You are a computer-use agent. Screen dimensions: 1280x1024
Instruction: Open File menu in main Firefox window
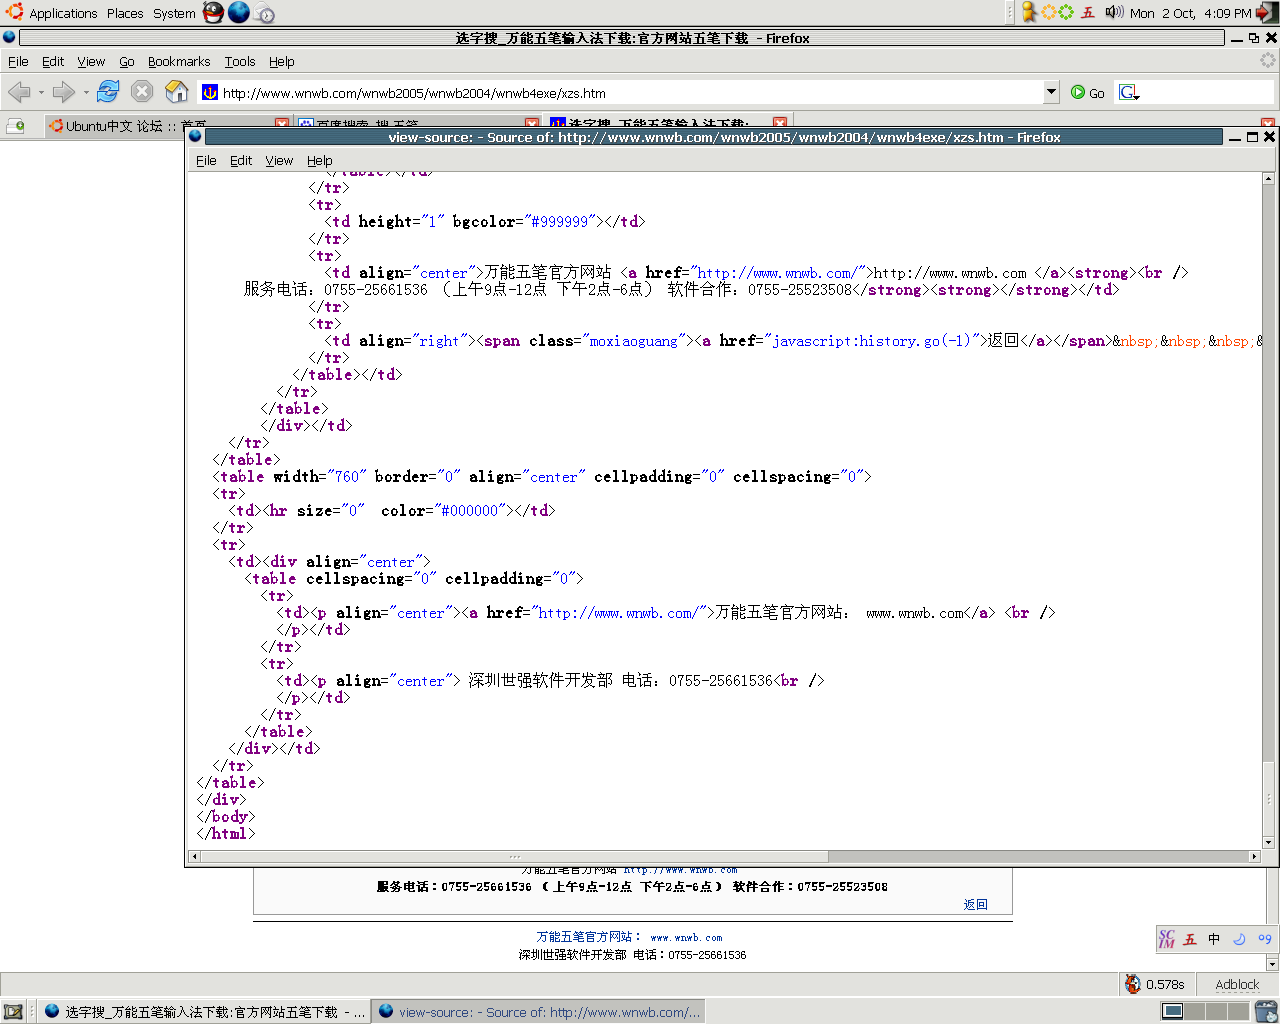(x=18, y=61)
